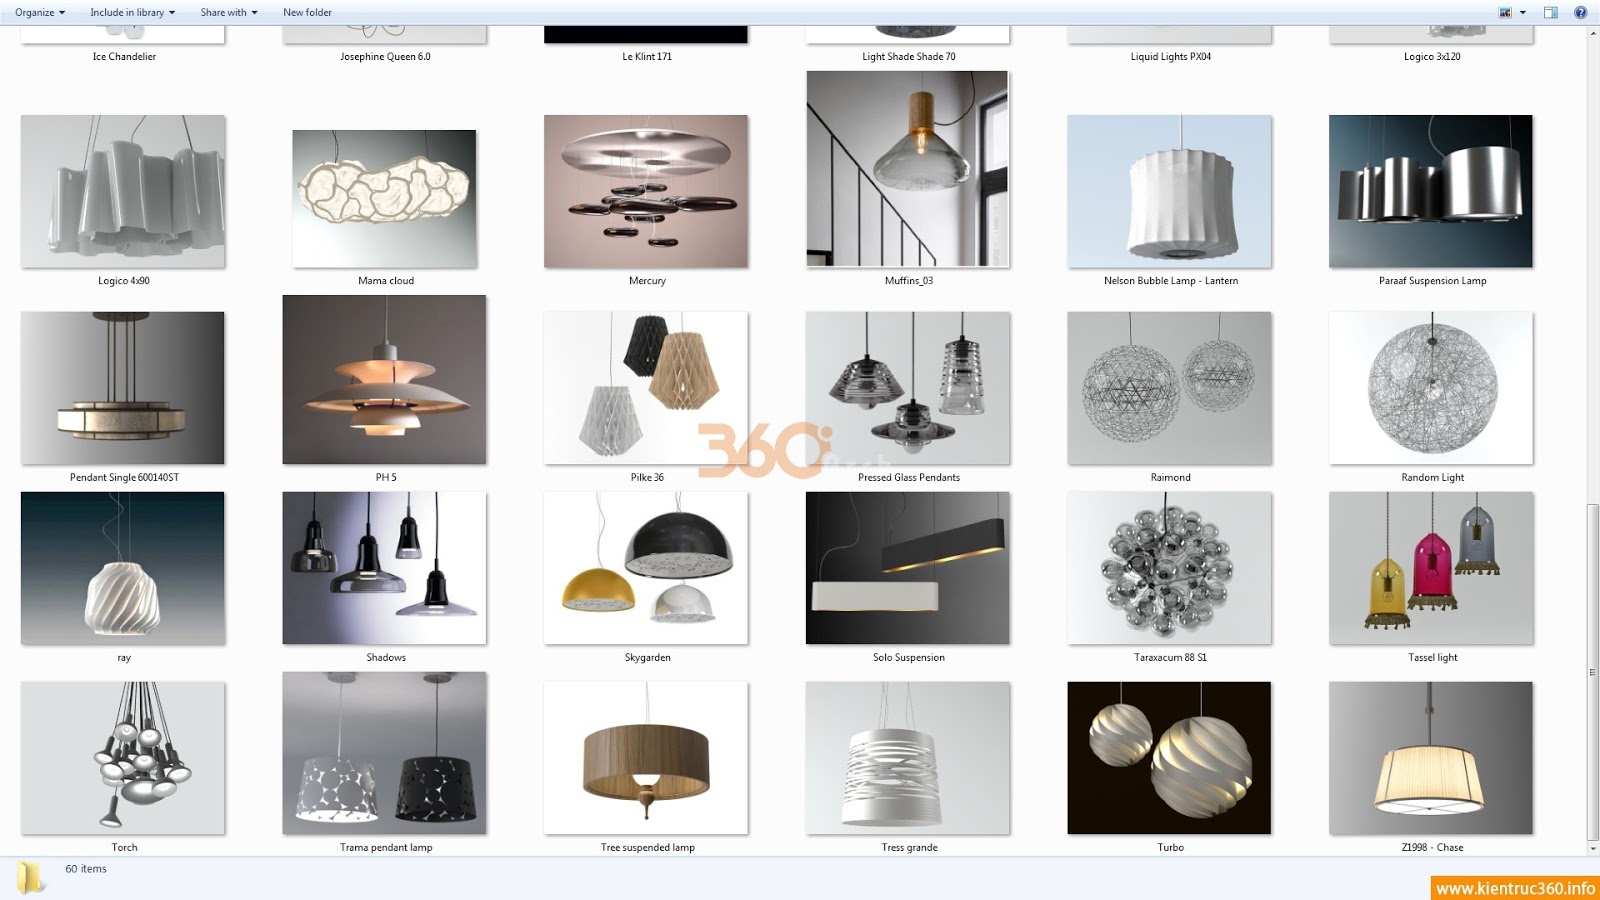Select the Random Light thumbnail

pos(1431,388)
